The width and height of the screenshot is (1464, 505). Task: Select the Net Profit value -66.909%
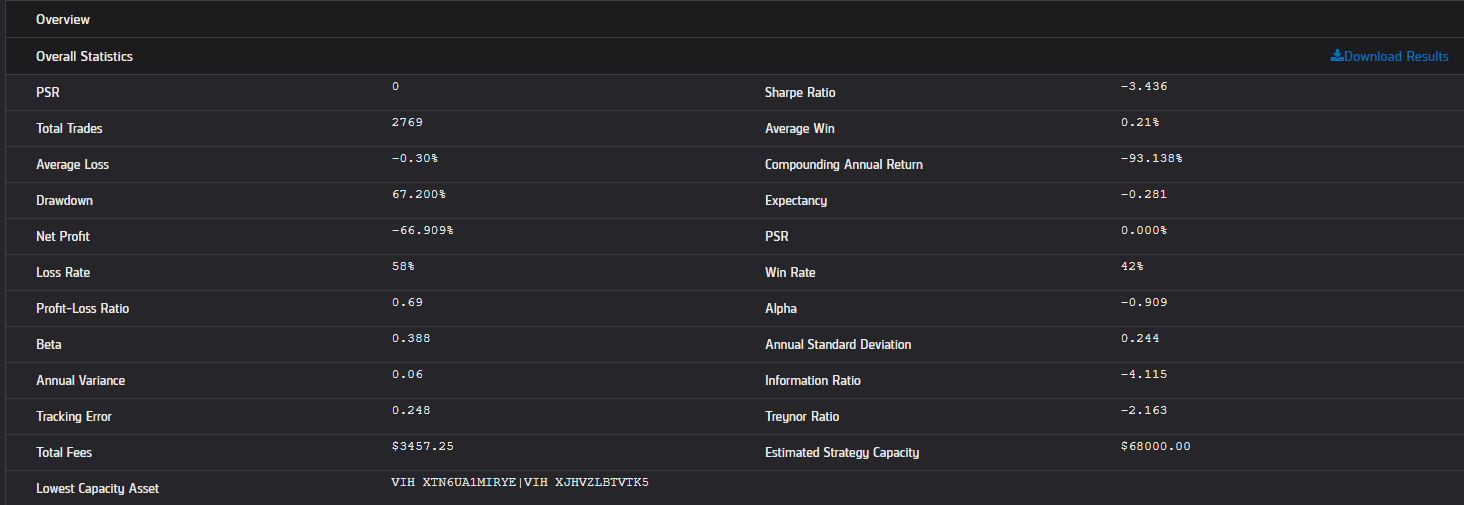coord(422,230)
